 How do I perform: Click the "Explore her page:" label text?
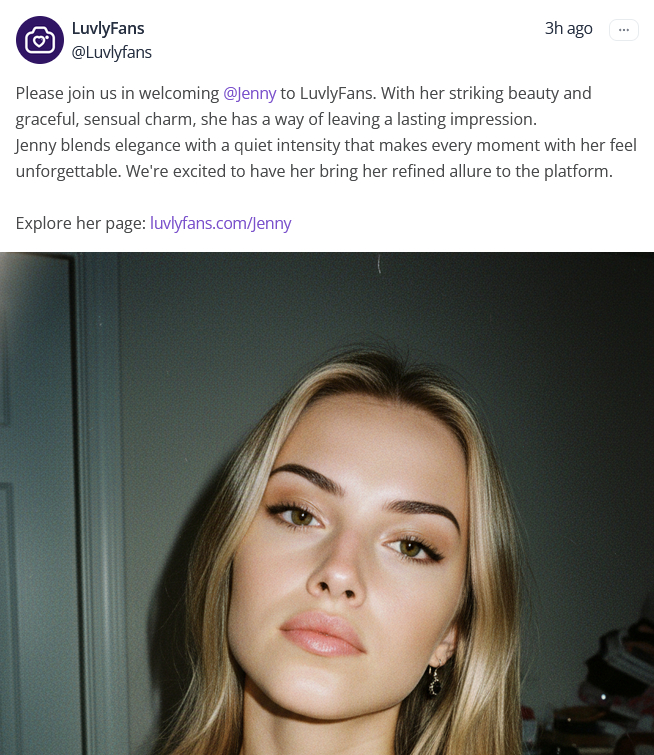(80, 223)
